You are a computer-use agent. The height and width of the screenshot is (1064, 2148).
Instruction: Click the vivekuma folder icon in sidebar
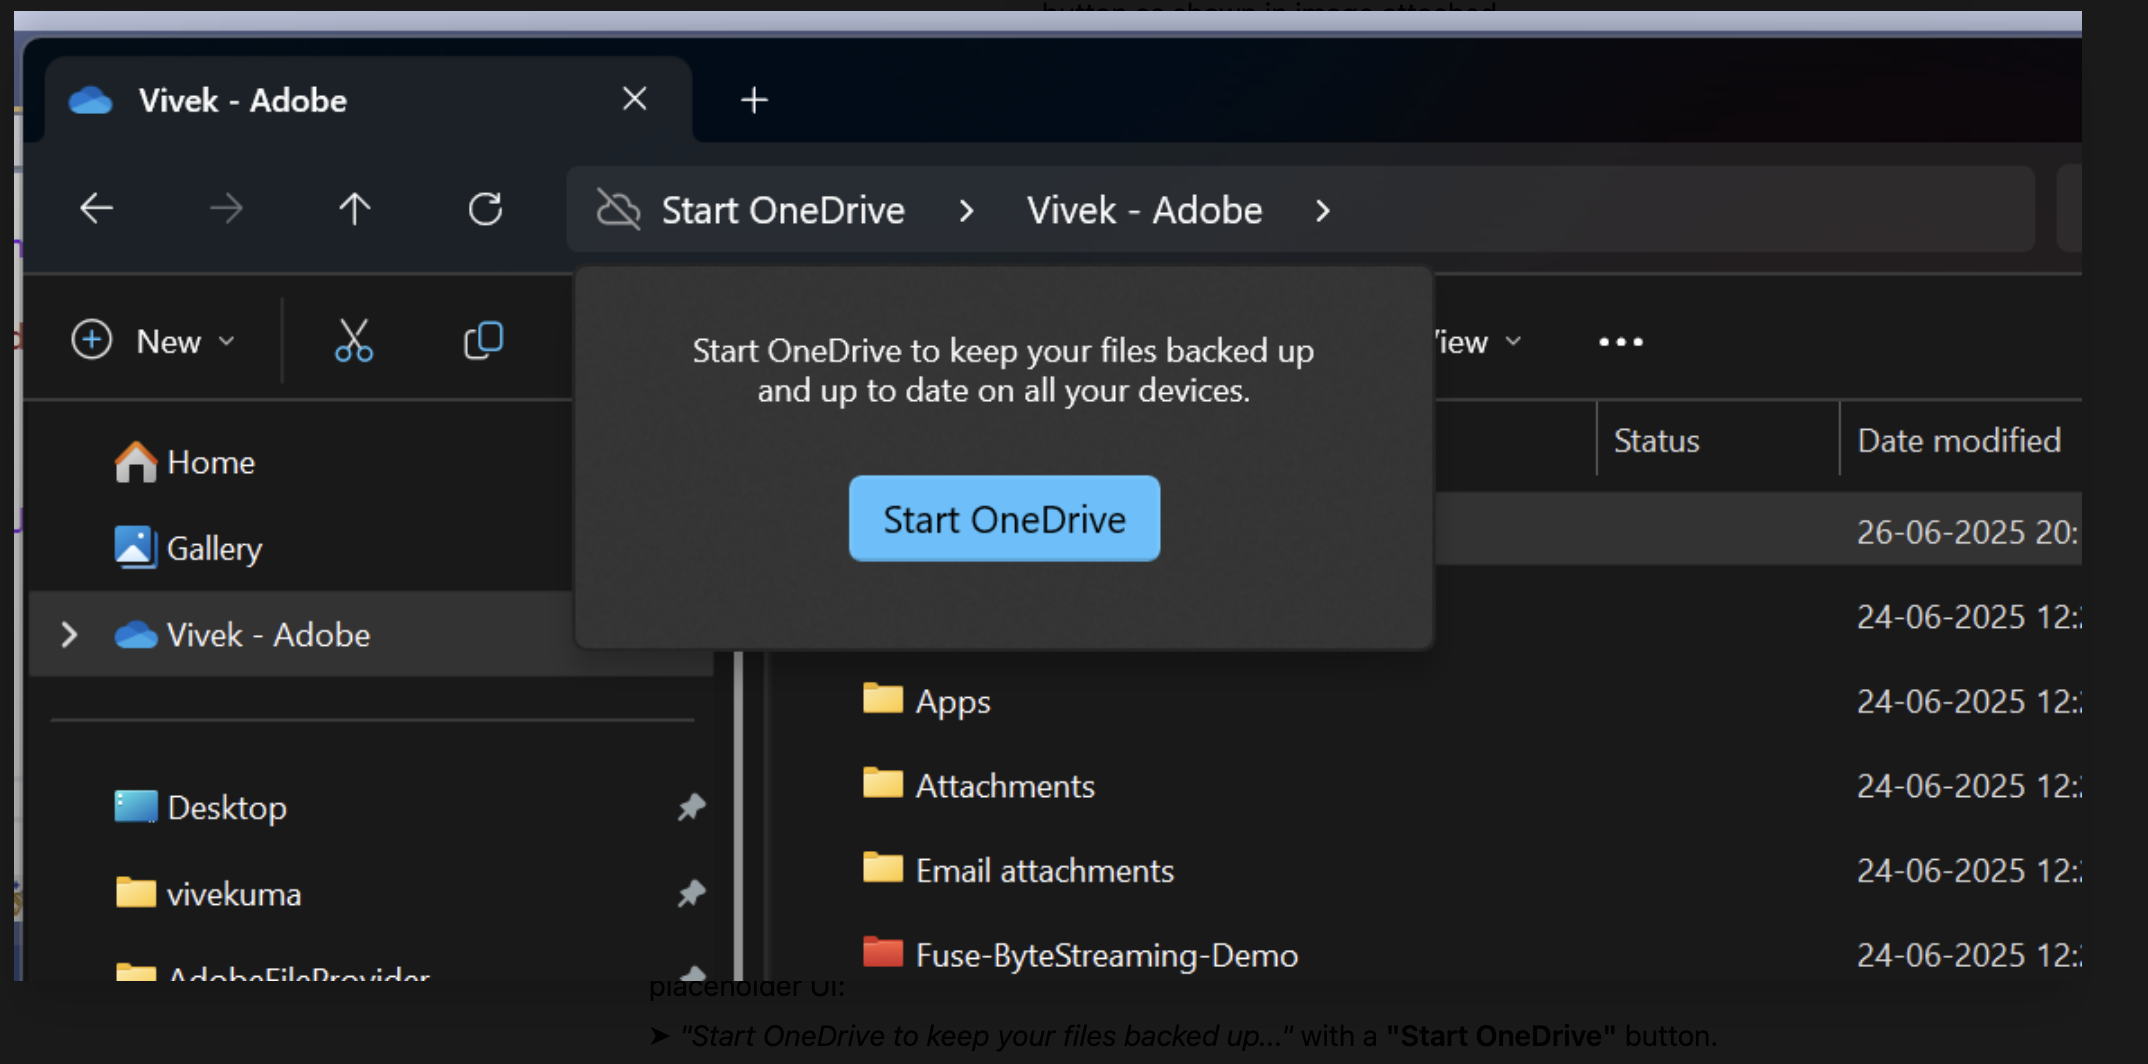tap(135, 892)
